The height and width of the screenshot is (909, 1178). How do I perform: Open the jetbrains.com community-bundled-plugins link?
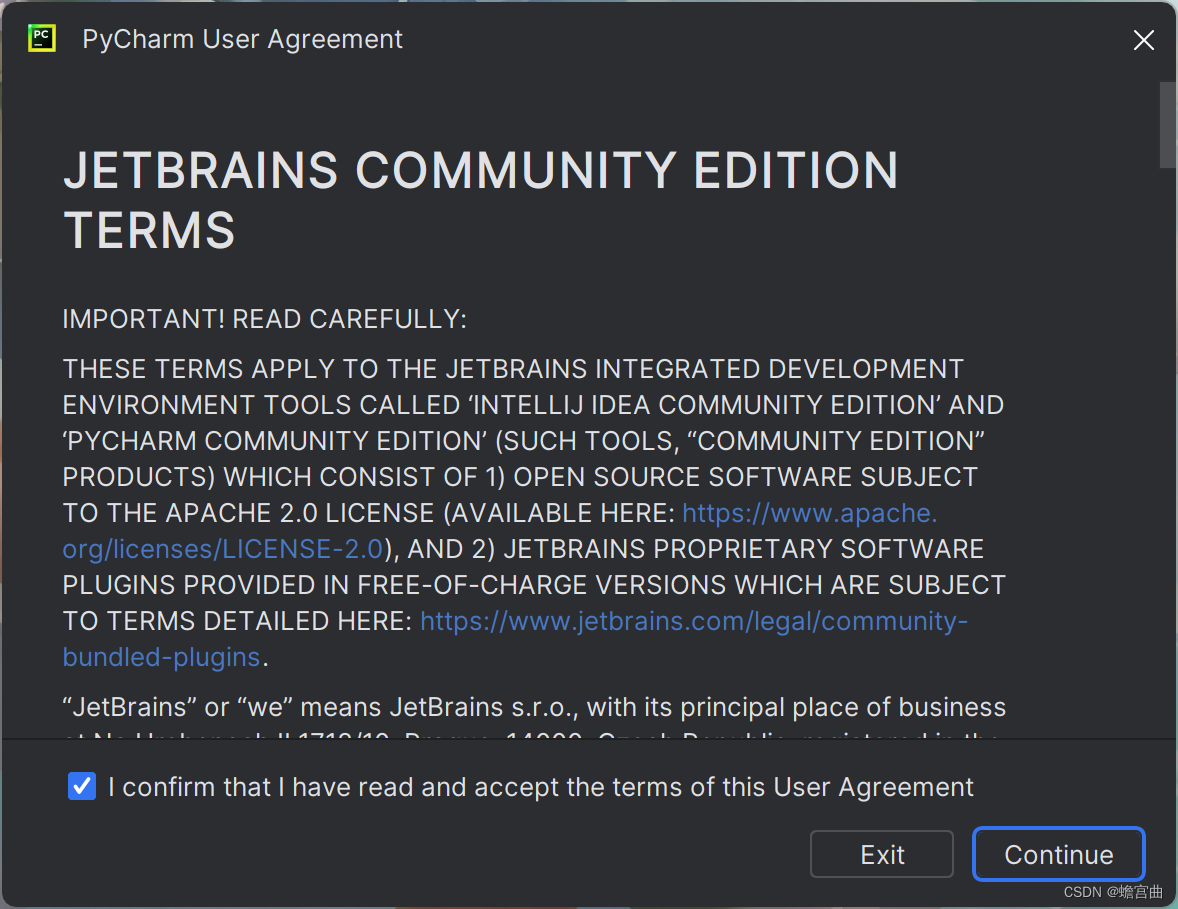(693, 621)
